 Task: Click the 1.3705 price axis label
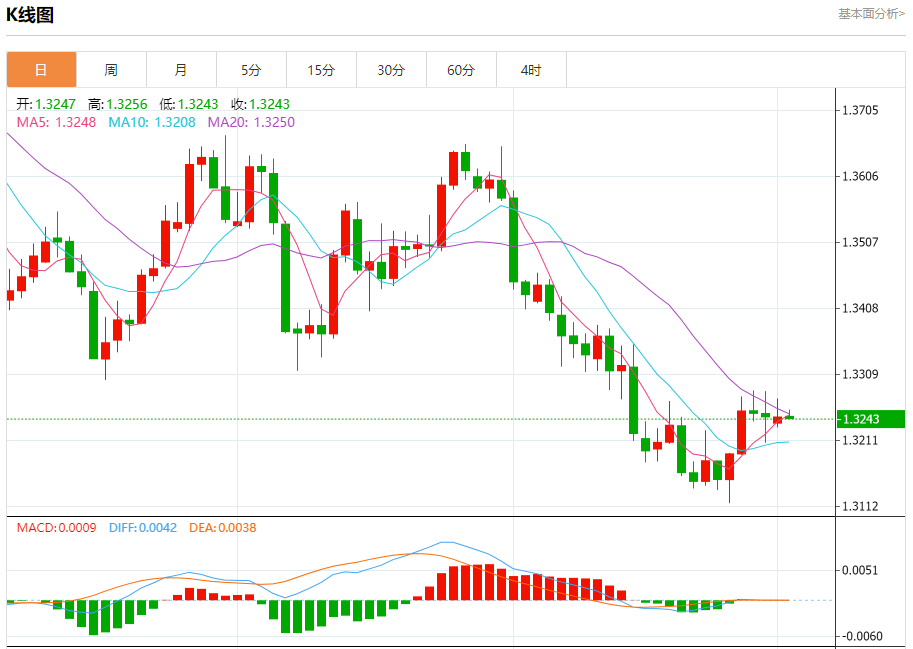click(861, 110)
